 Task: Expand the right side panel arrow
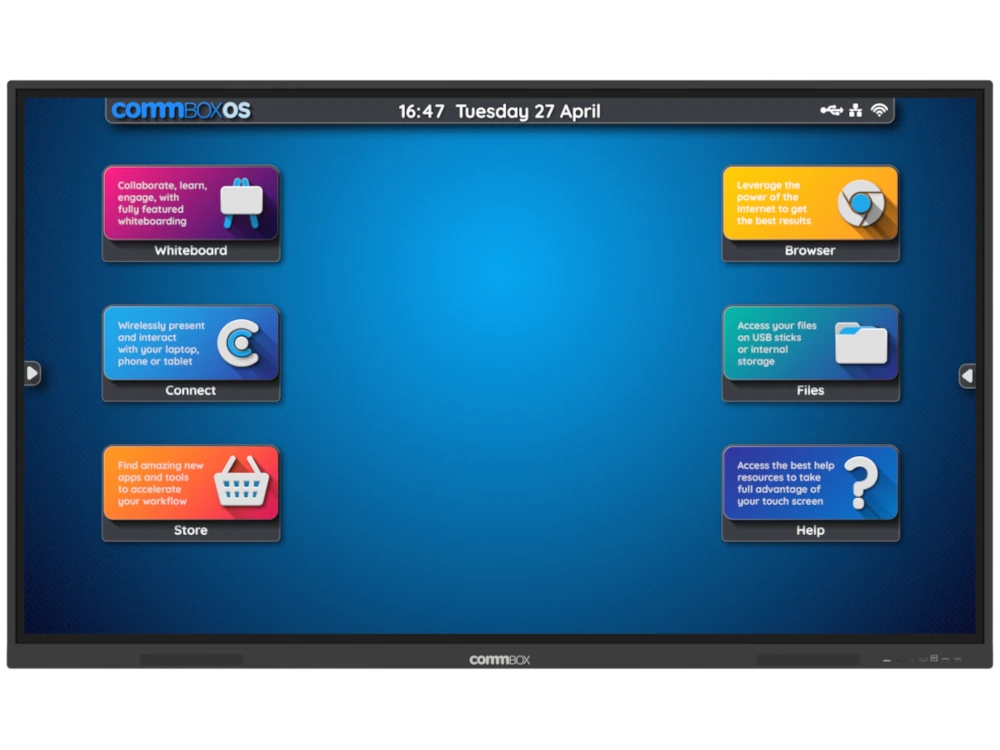click(967, 375)
